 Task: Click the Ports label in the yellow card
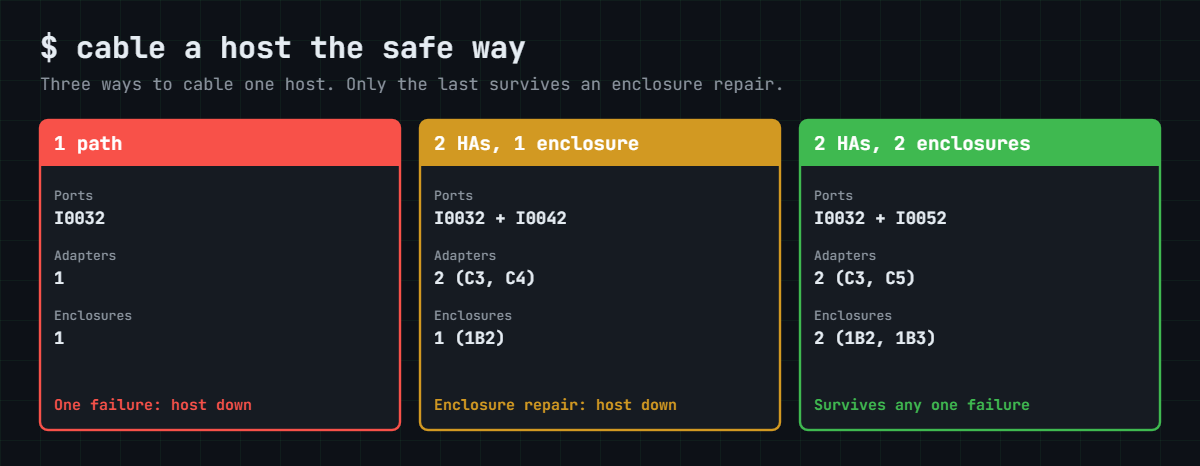pyautogui.click(x=453, y=195)
